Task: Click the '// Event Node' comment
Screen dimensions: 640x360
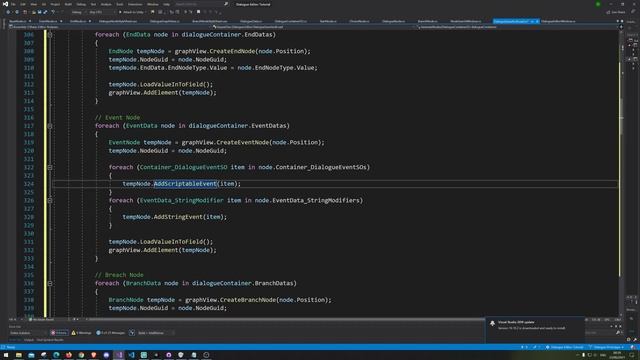Action: (118, 118)
